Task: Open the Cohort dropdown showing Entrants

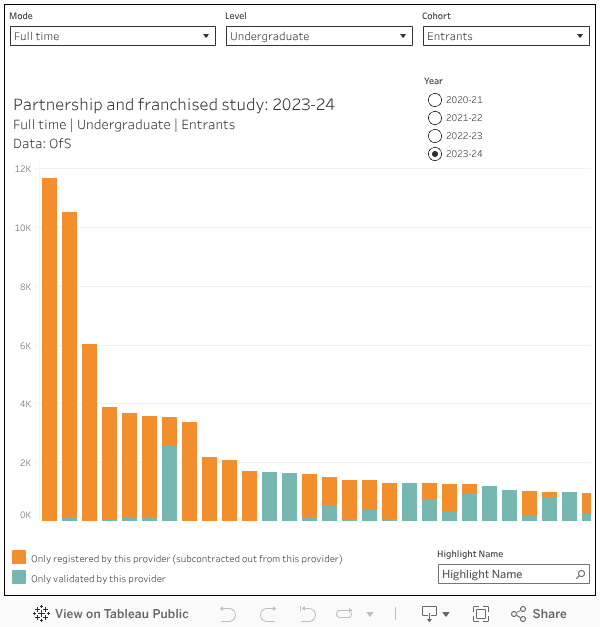Action: pyautogui.click(x=506, y=36)
